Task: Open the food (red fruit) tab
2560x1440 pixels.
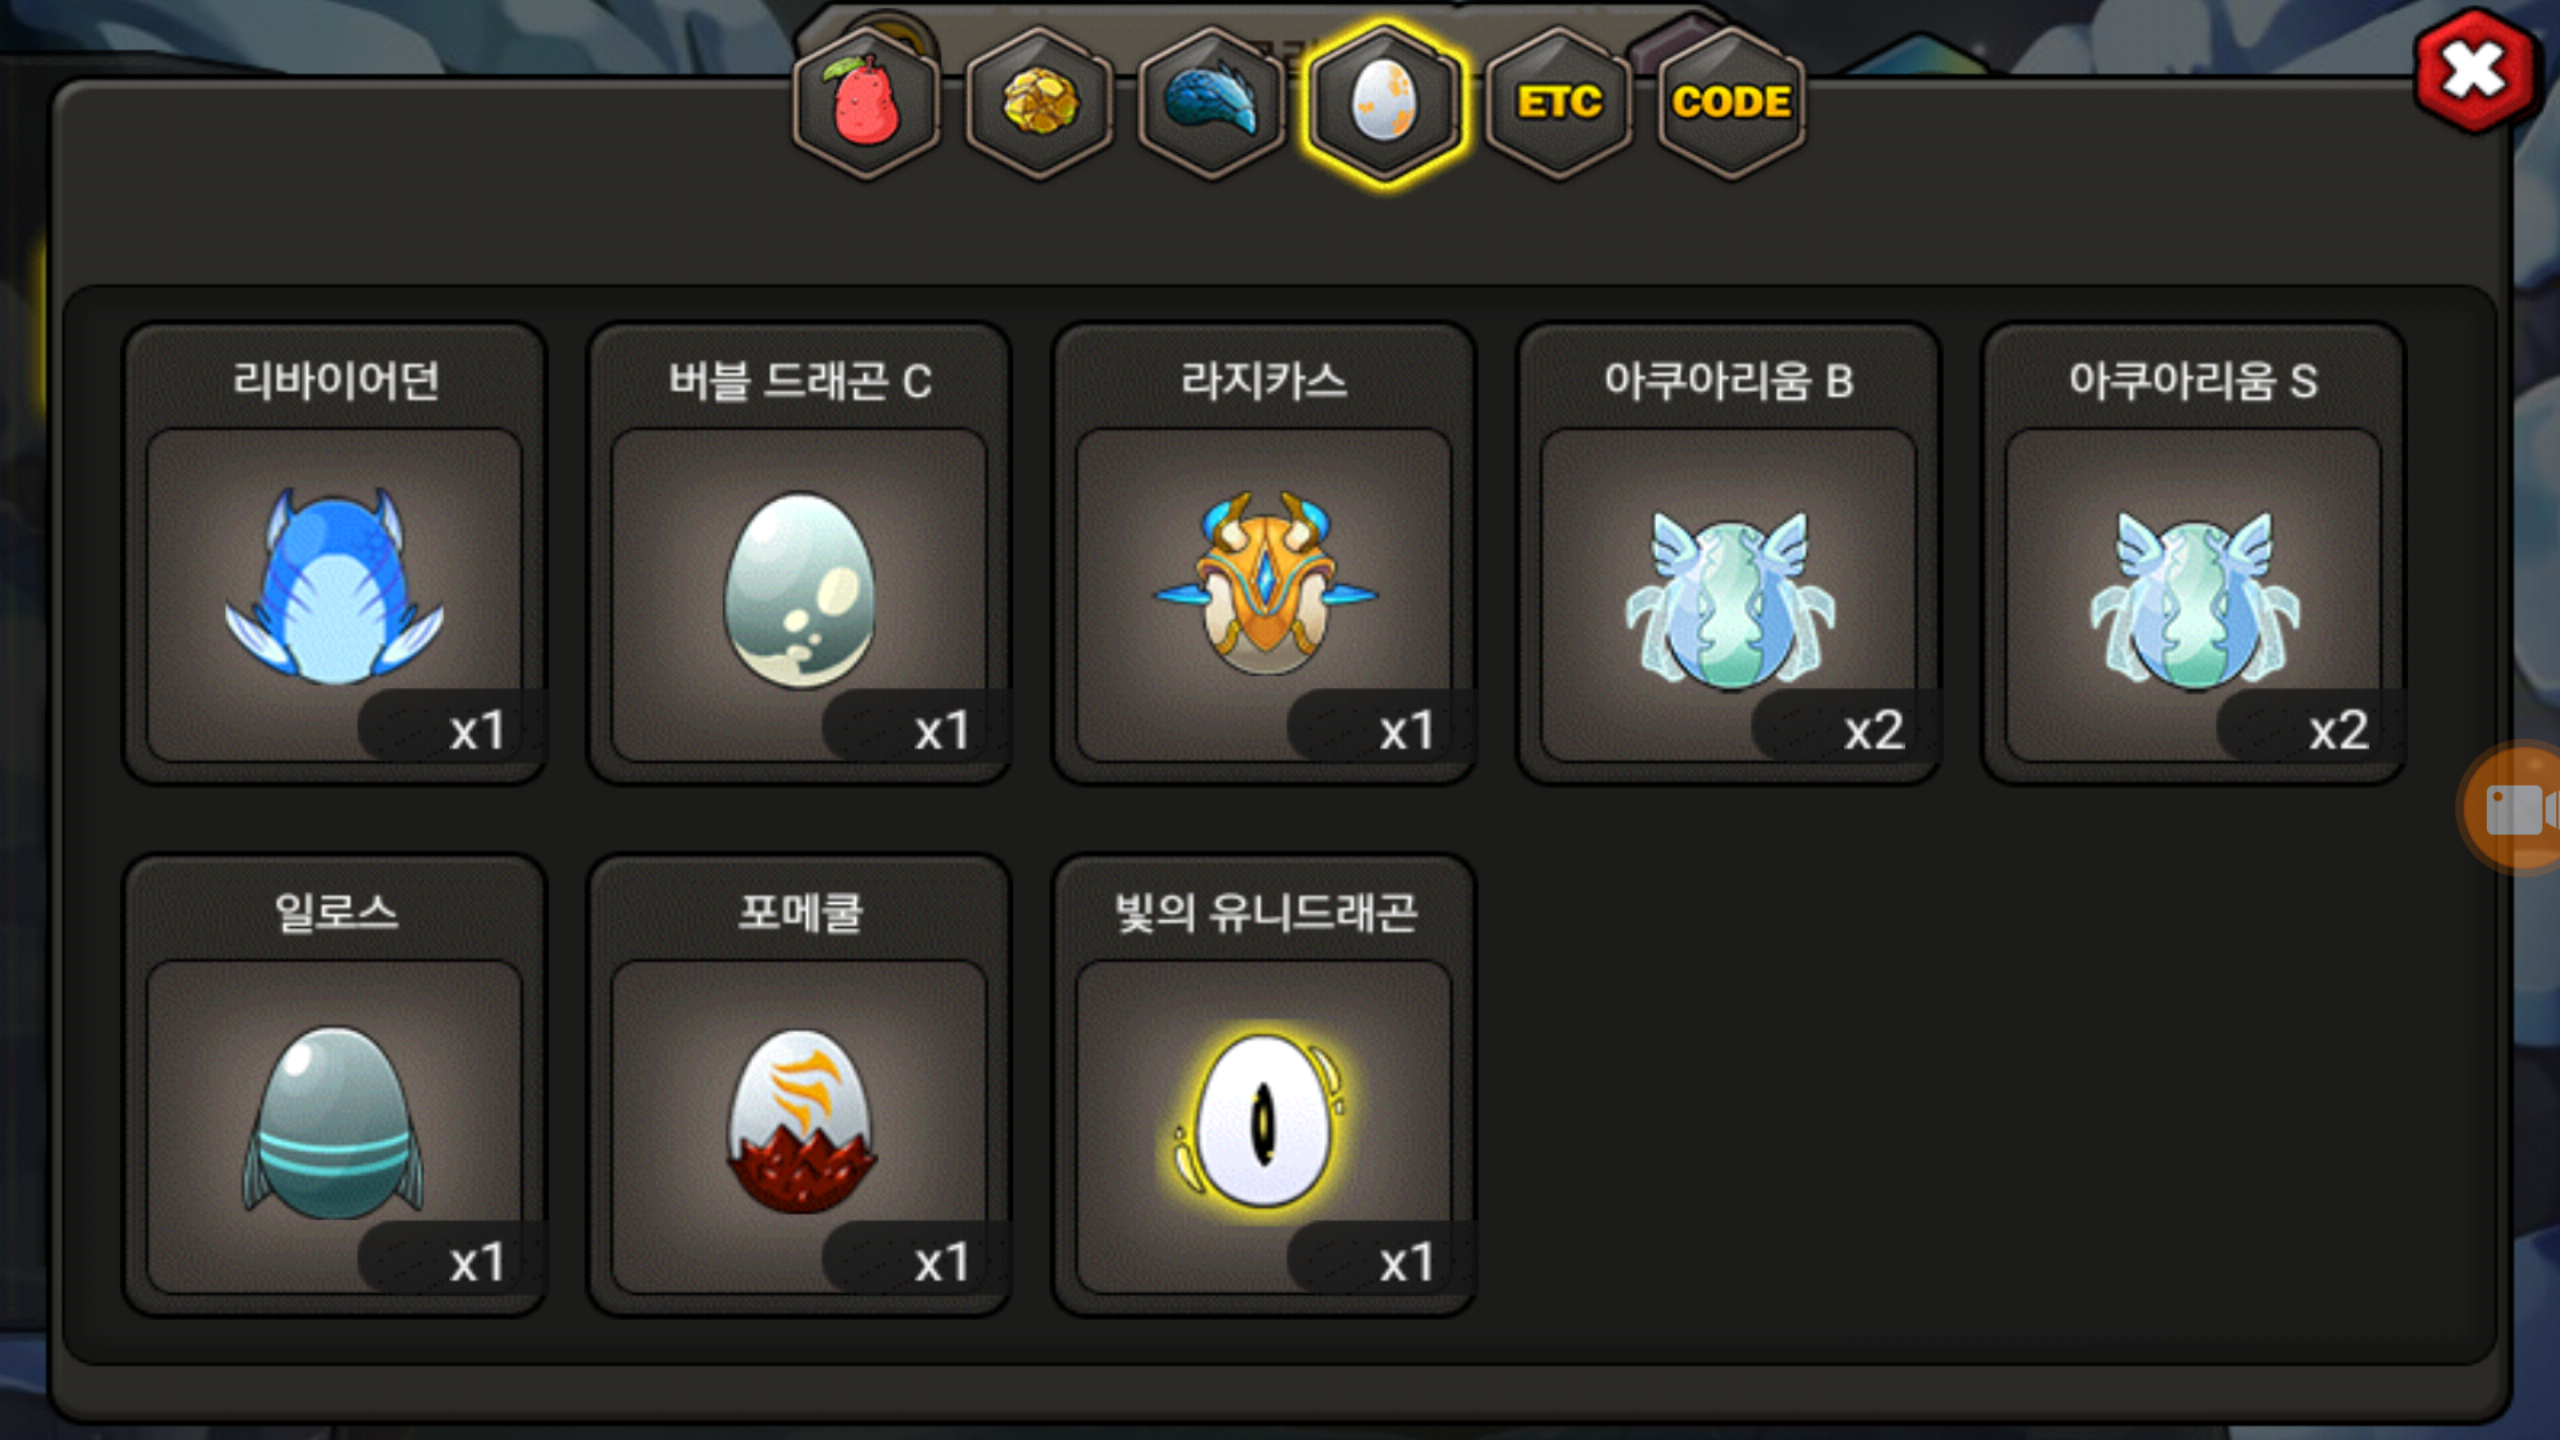Action: [866, 103]
